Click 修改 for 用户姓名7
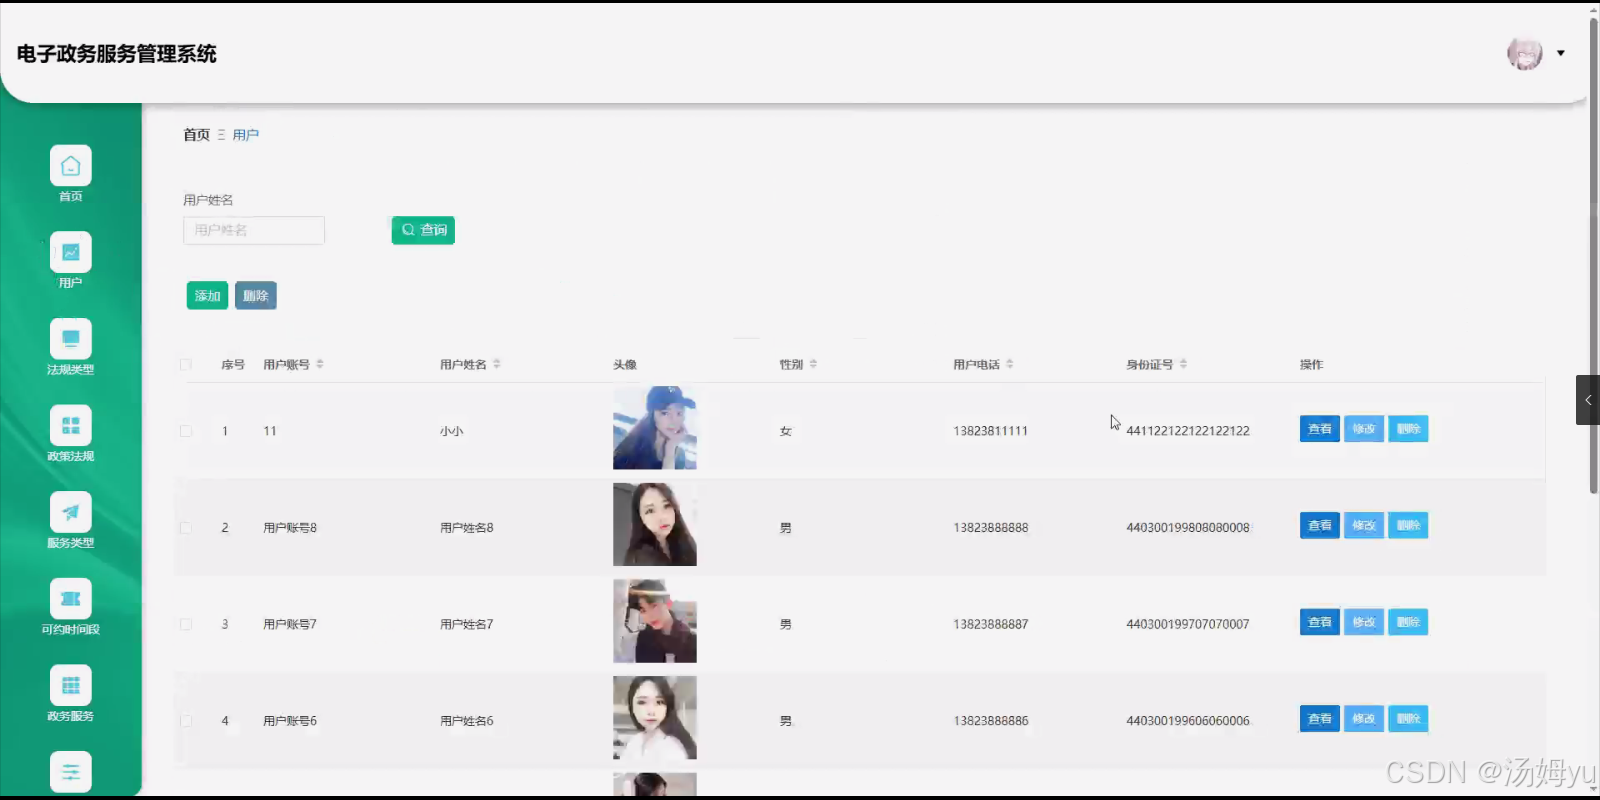The height and width of the screenshot is (800, 1600). [x=1364, y=622]
